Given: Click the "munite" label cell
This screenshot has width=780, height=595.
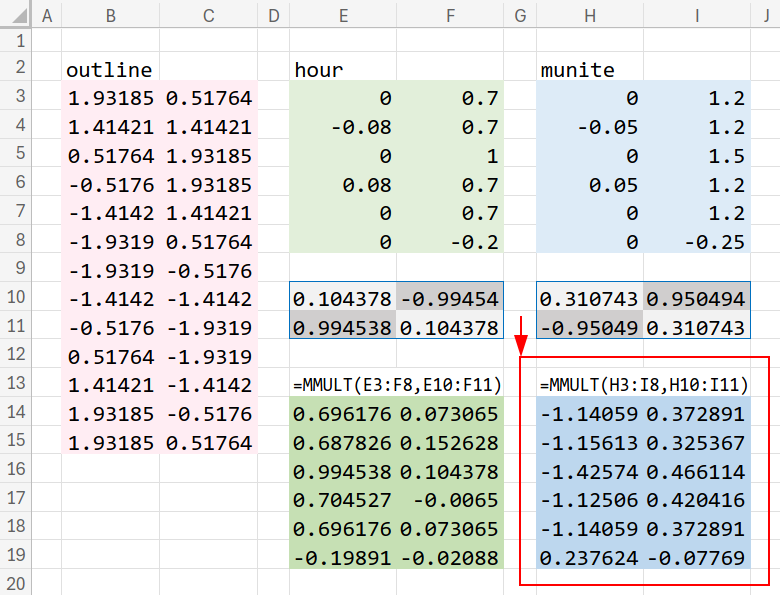Looking at the screenshot, I should click(x=590, y=70).
